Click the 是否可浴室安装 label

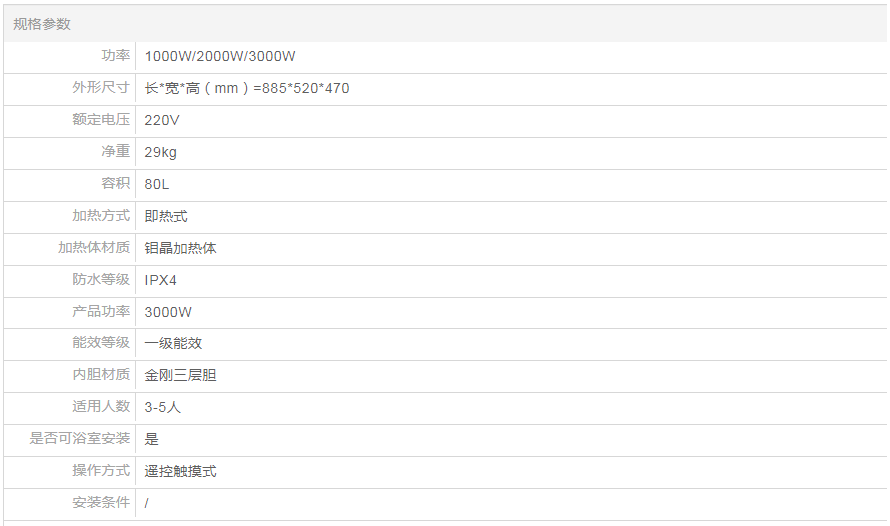(80, 439)
